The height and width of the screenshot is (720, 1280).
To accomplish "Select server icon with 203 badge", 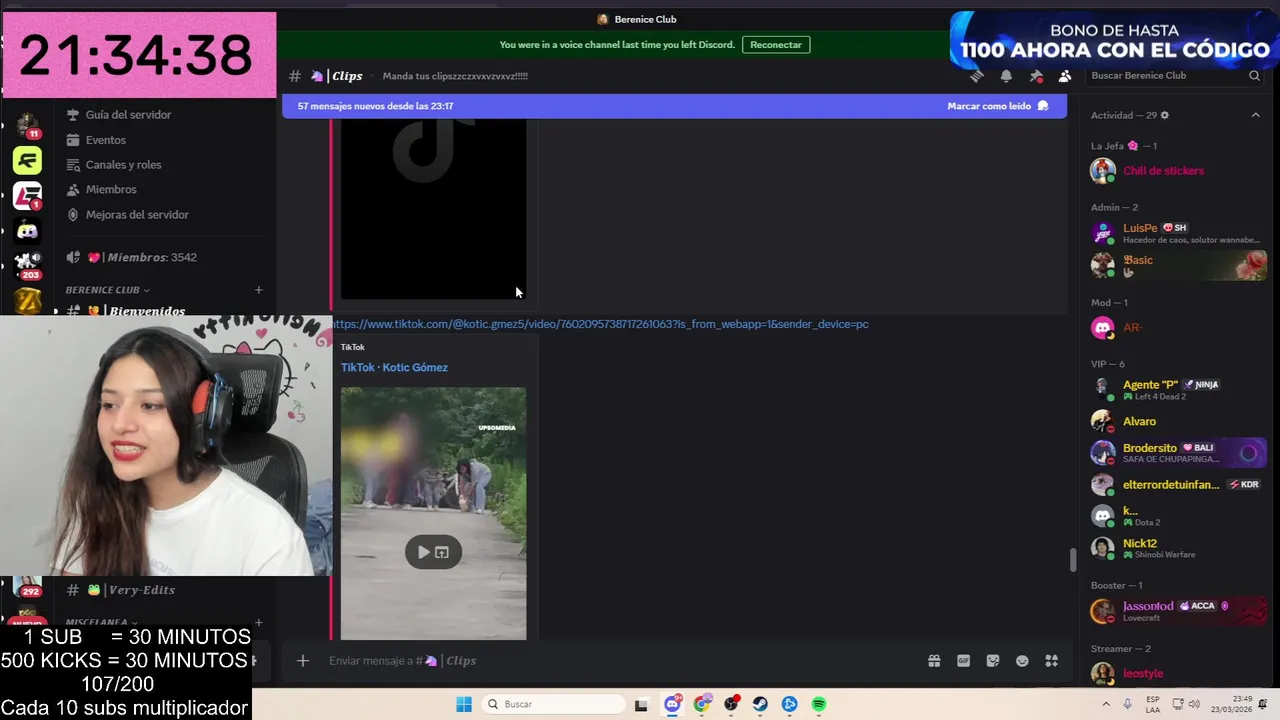I will (27, 265).
